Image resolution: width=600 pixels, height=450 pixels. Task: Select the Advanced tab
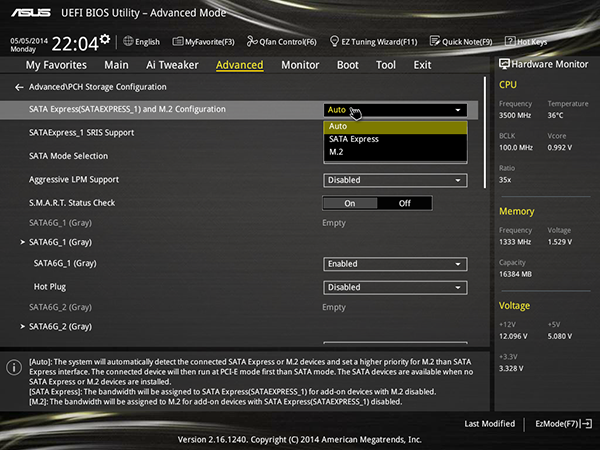240,65
